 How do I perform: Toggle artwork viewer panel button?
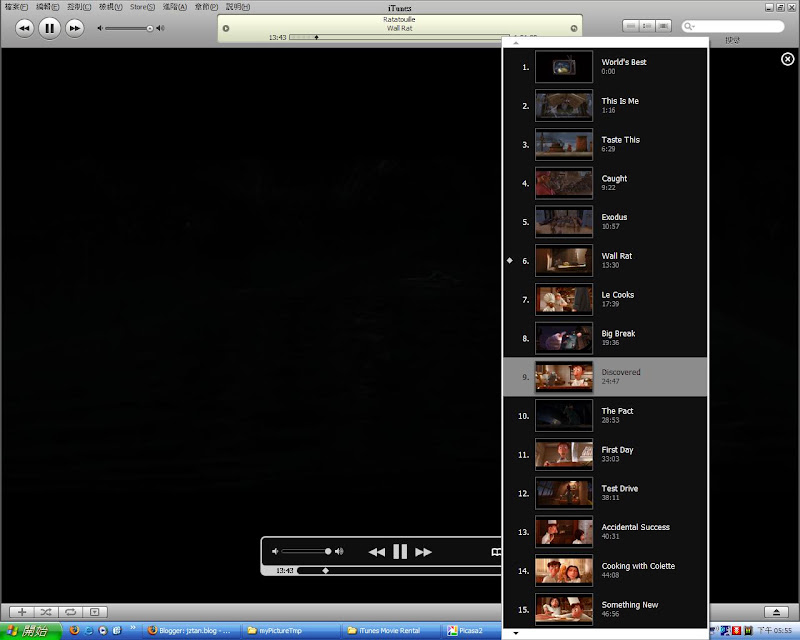coord(95,611)
